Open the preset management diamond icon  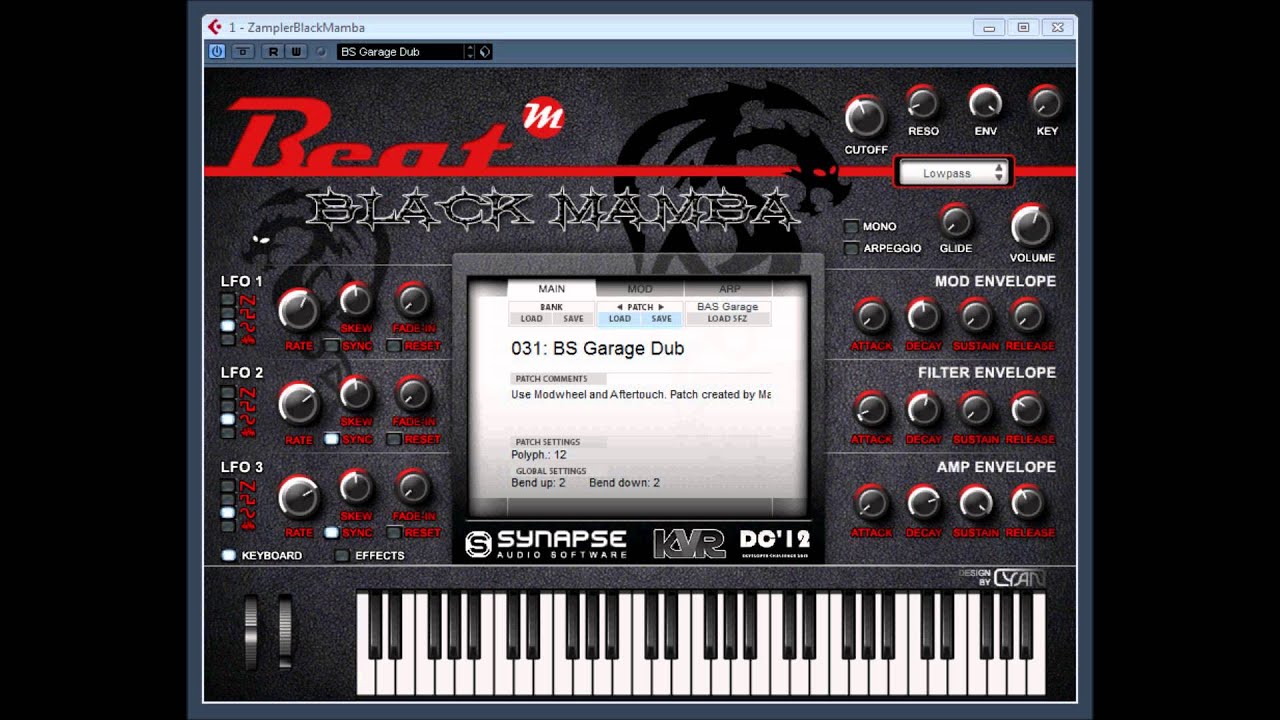(x=485, y=52)
